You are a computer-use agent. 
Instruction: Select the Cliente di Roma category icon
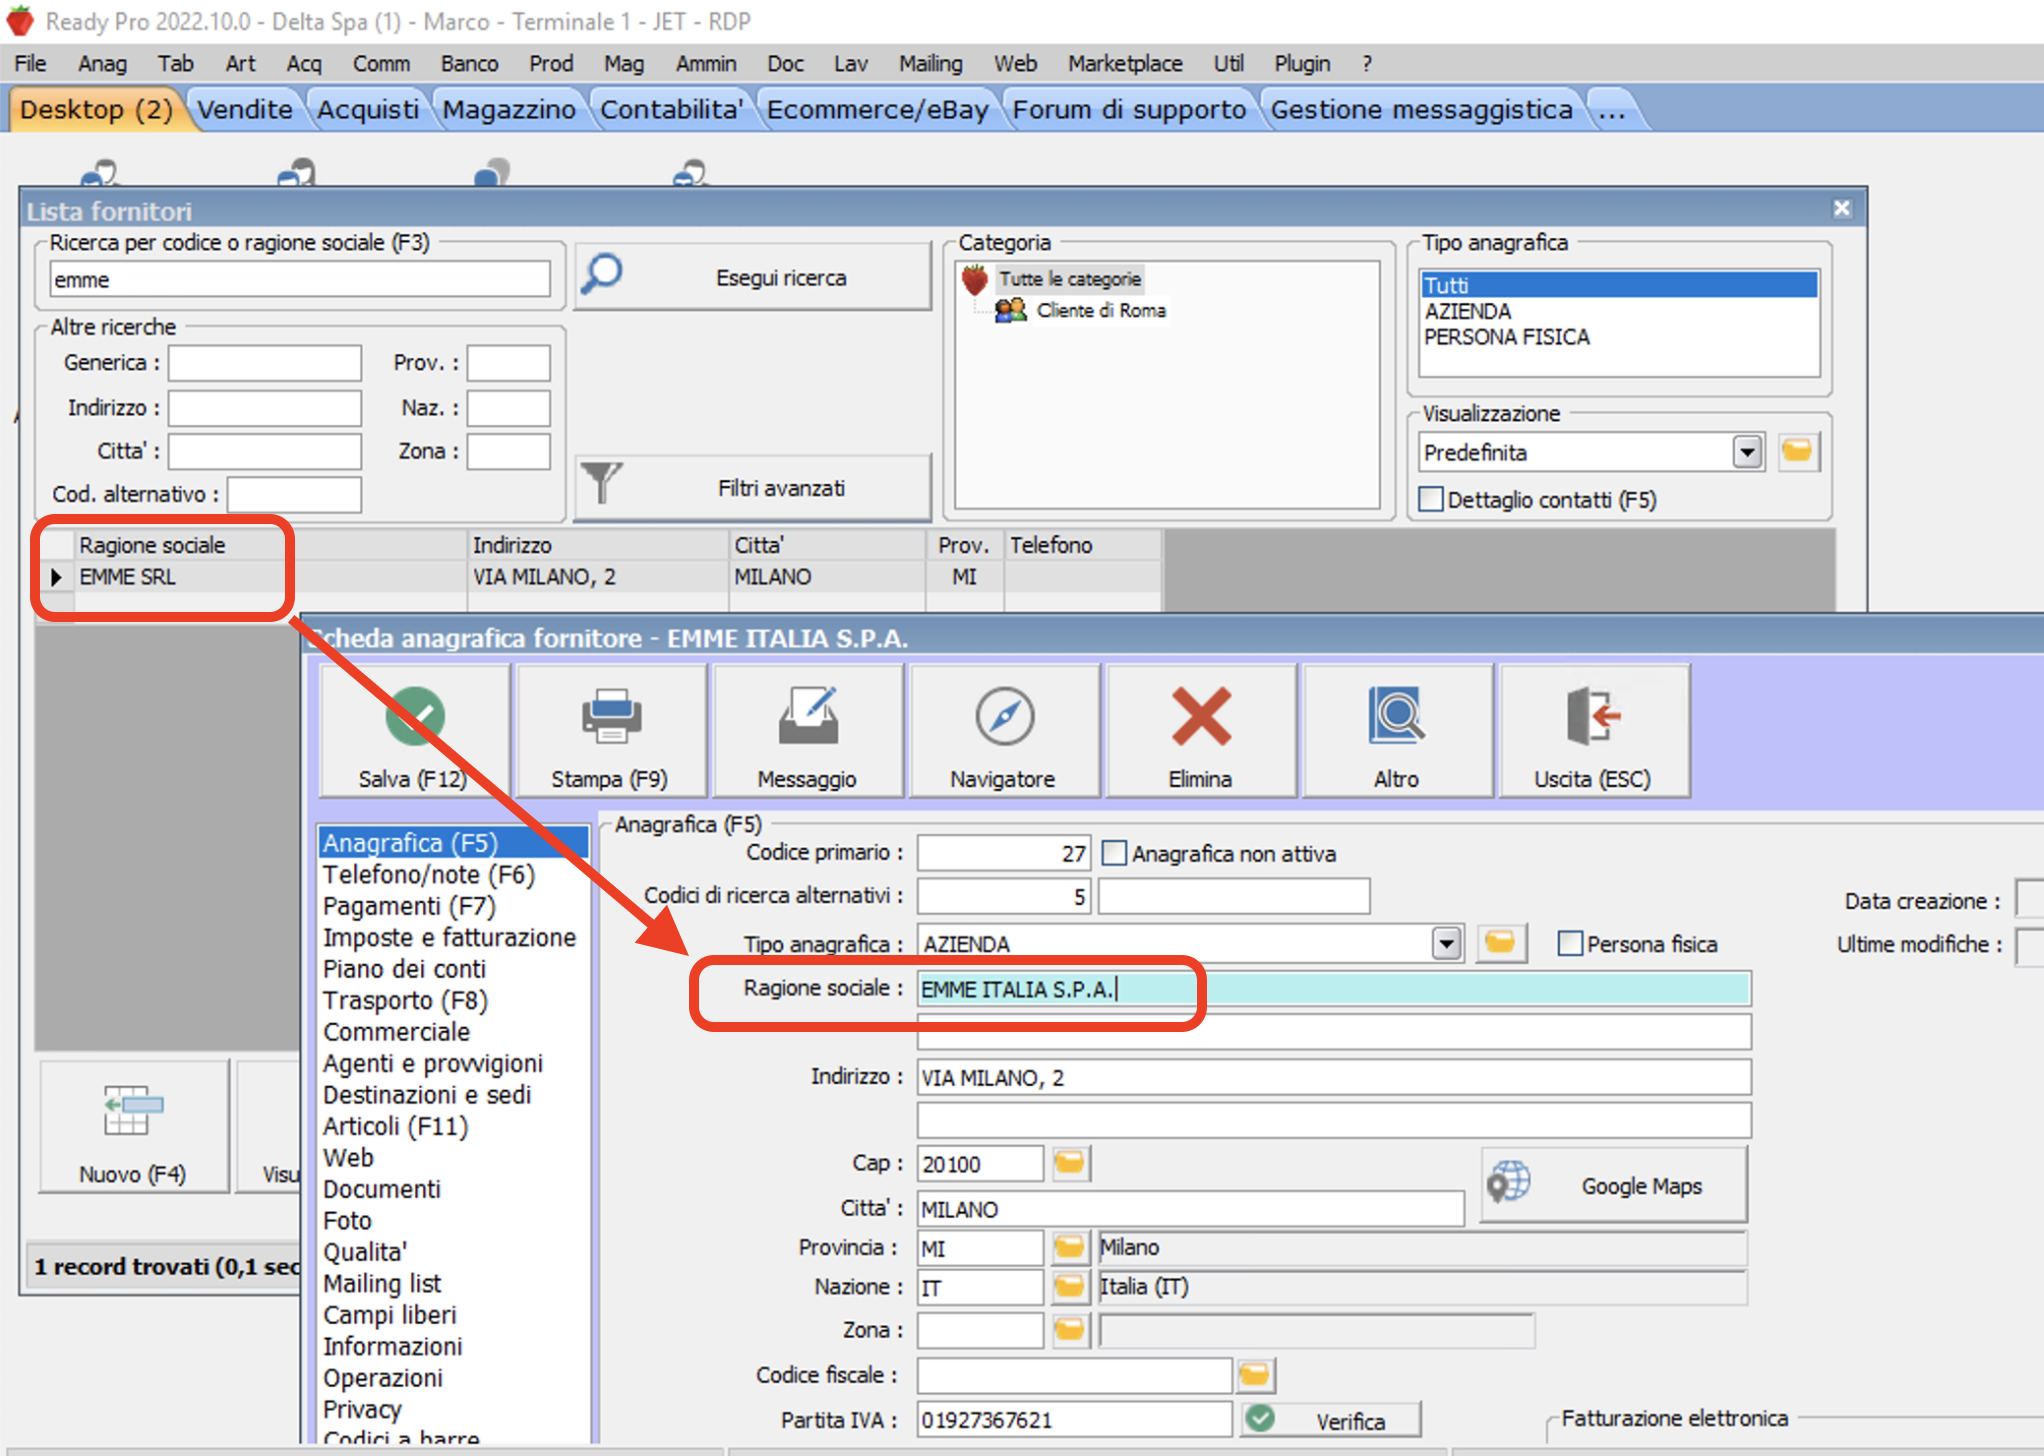pyautogui.click(x=1011, y=310)
